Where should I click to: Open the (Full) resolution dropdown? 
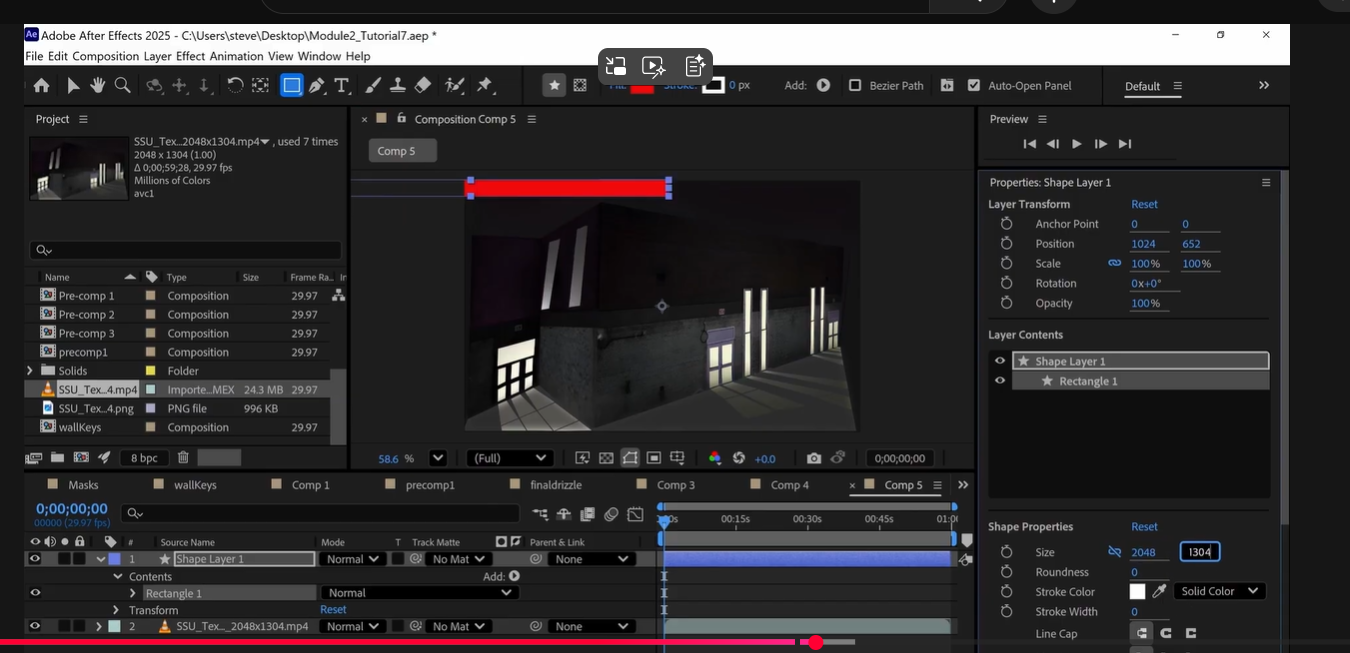pyautogui.click(x=510, y=458)
